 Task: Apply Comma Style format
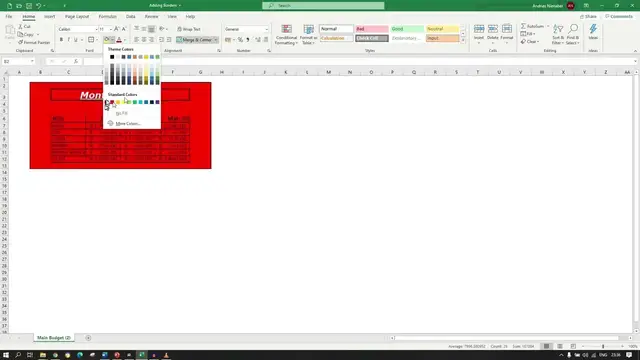click(248, 40)
